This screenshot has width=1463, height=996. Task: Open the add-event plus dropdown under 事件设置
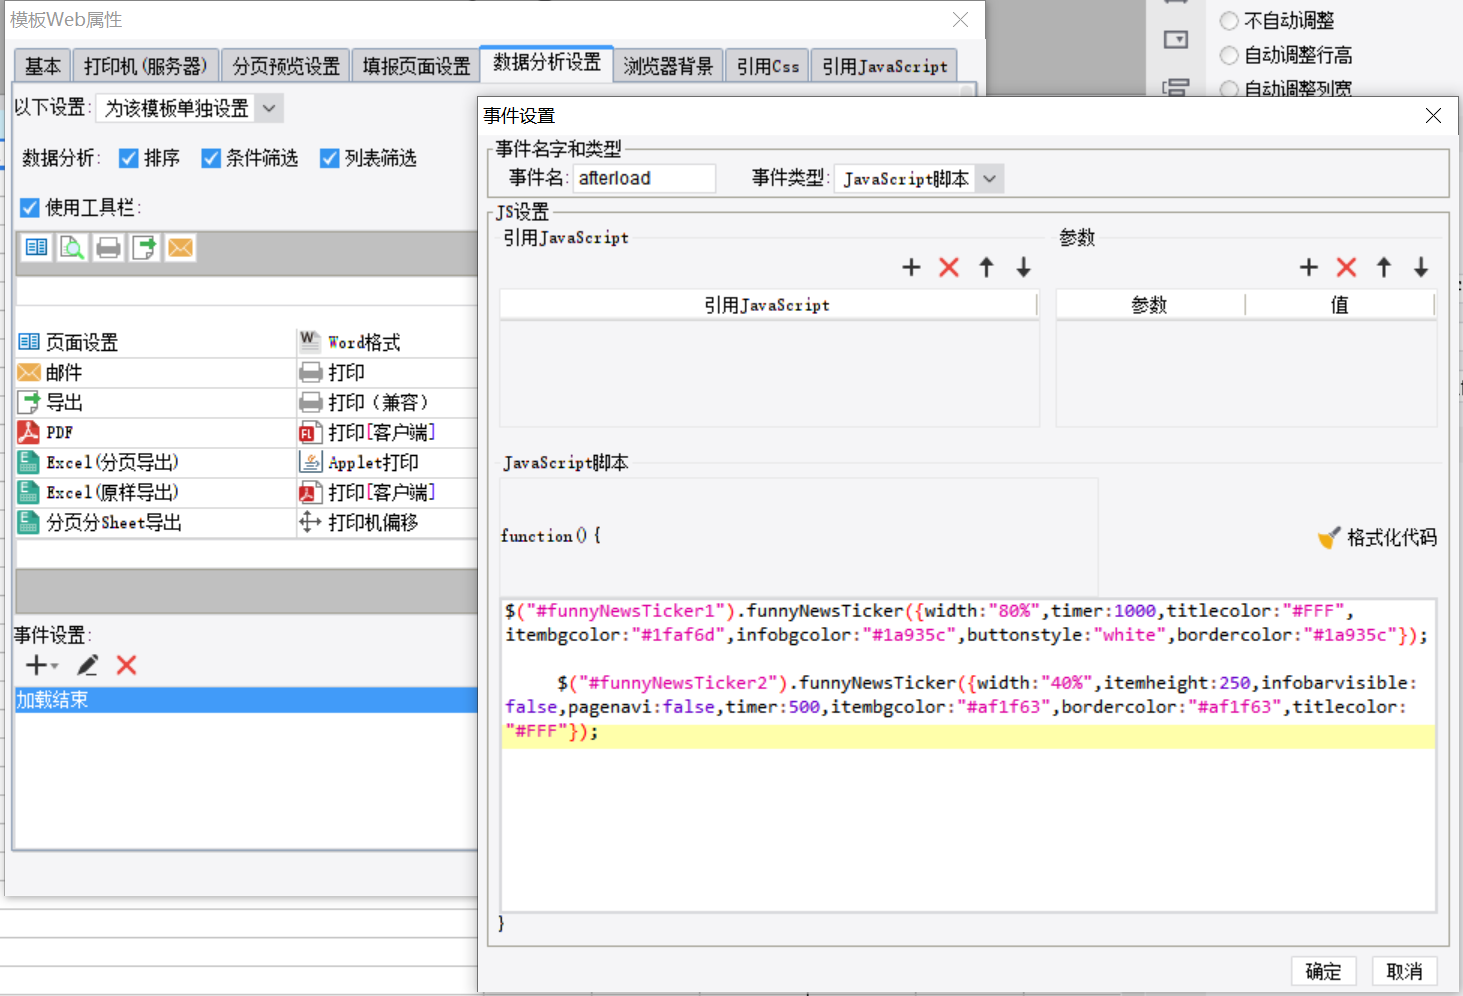pyautogui.click(x=41, y=665)
